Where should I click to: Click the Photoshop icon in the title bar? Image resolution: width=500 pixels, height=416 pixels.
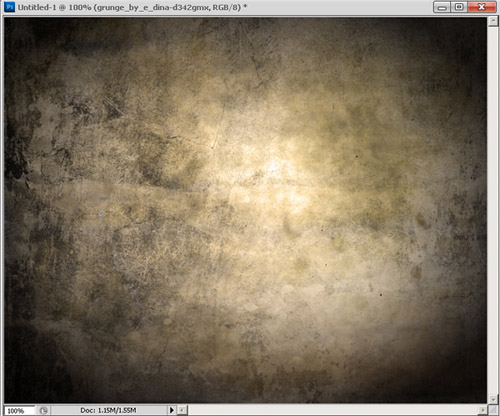(x=9, y=7)
